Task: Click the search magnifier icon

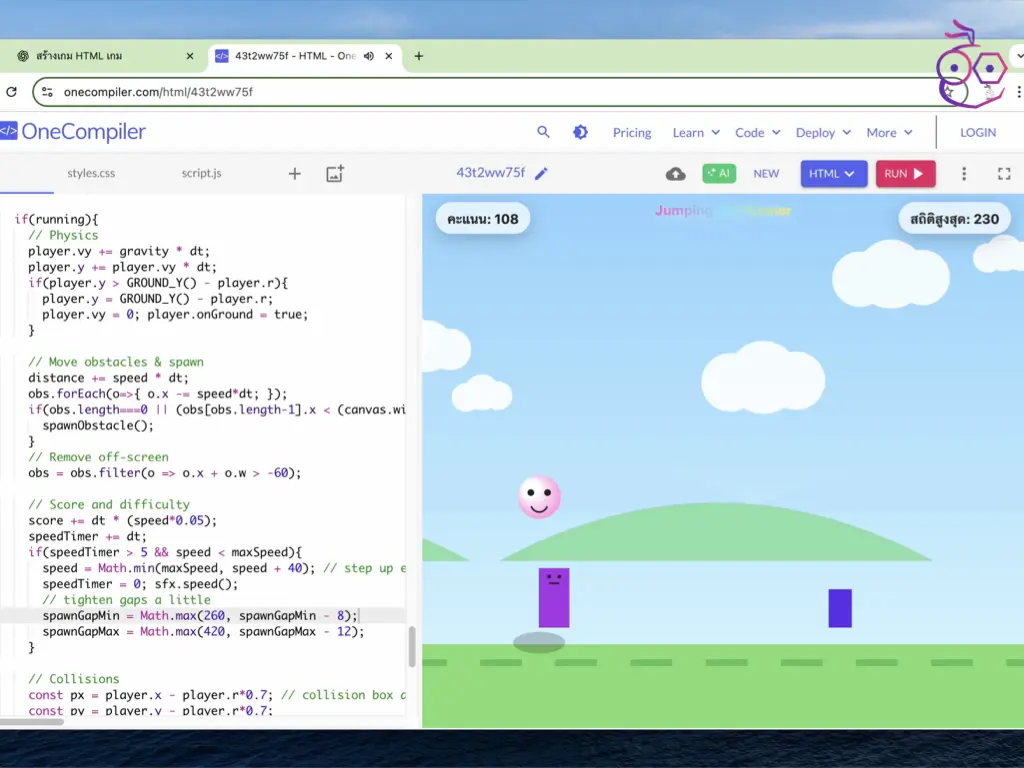Action: click(543, 132)
